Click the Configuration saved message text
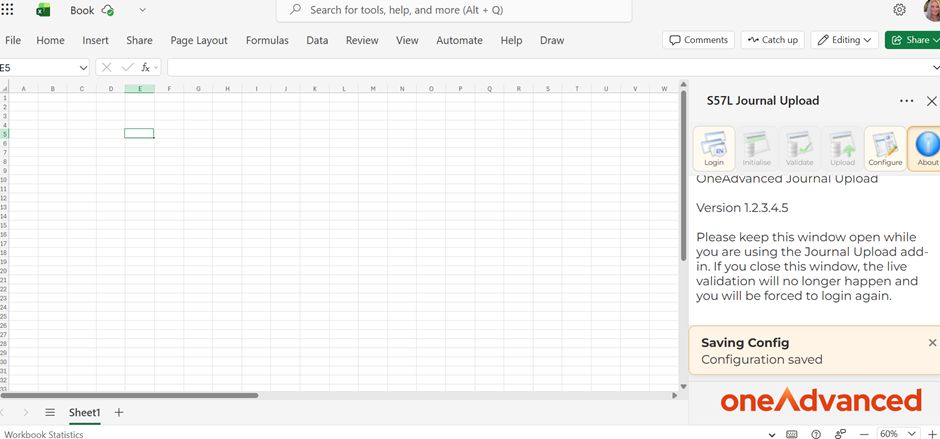Image resolution: width=940 pixels, height=439 pixels. [x=761, y=360]
